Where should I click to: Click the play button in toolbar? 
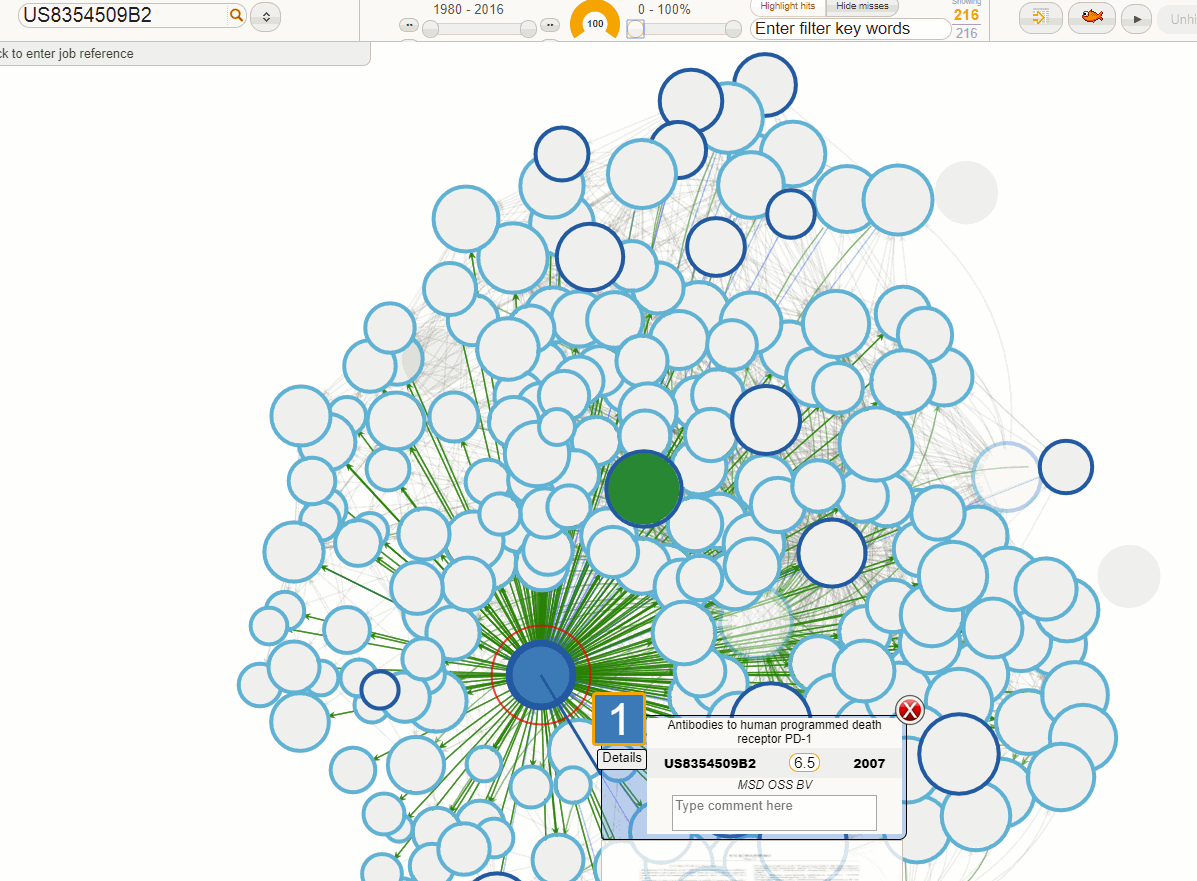(1137, 18)
